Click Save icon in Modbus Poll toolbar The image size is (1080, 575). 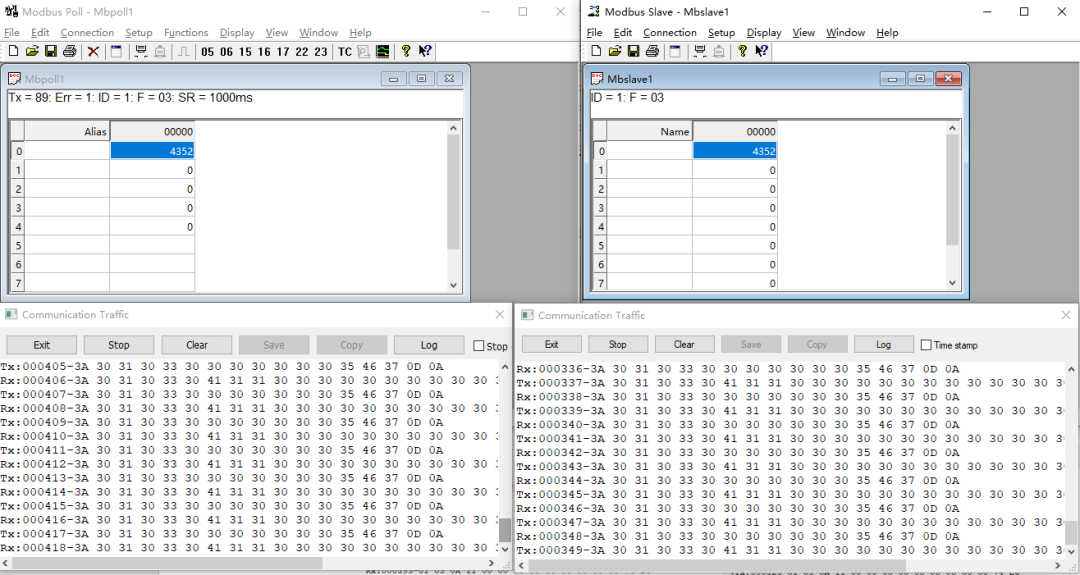50,51
